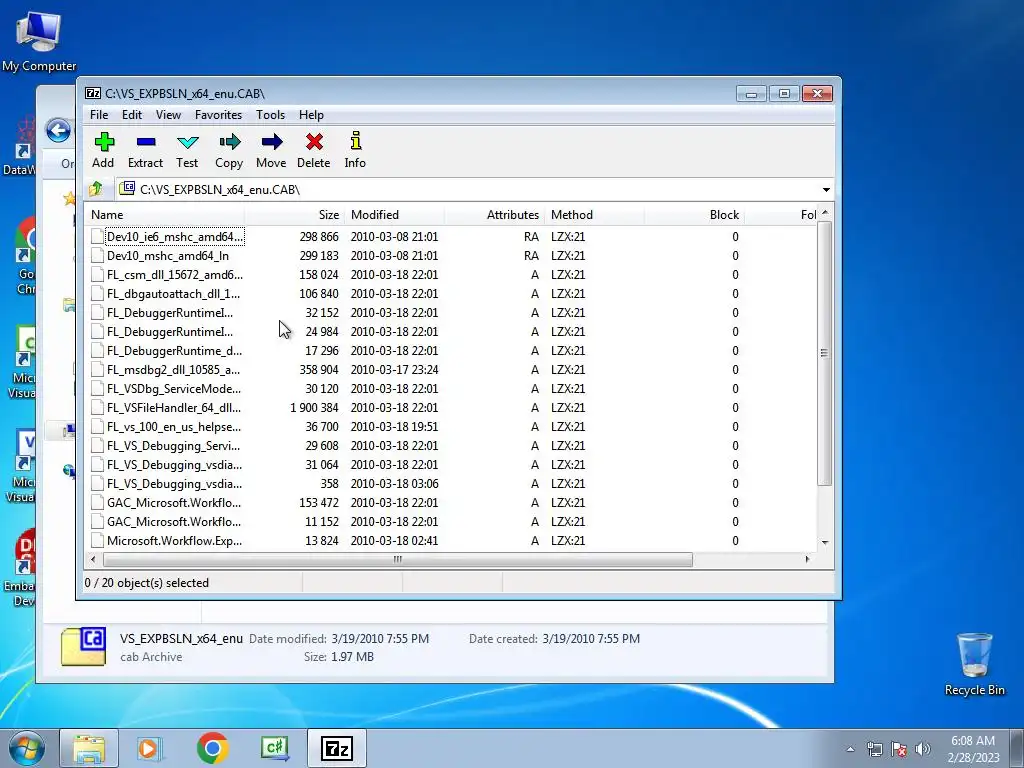Click file icon of Dev10_mshc_amd64_ln
1024x768 pixels.
coord(97,255)
